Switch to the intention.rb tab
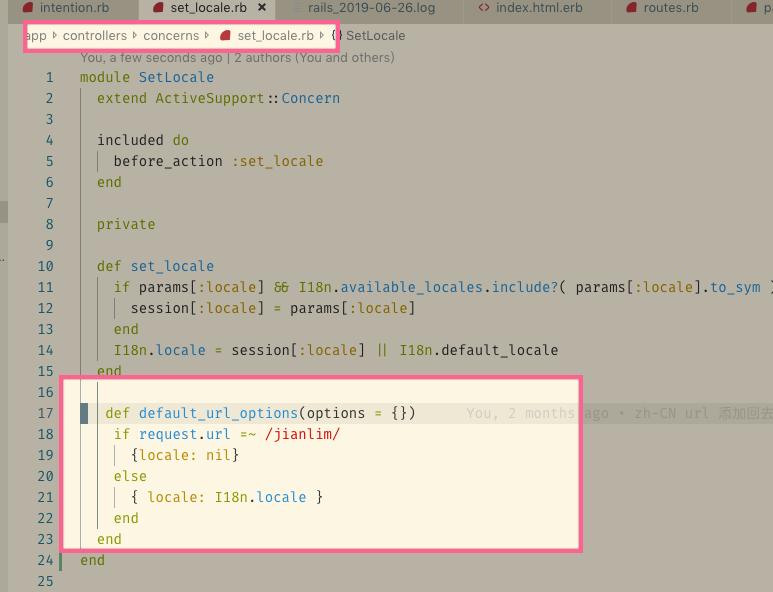 tap(67, 8)
